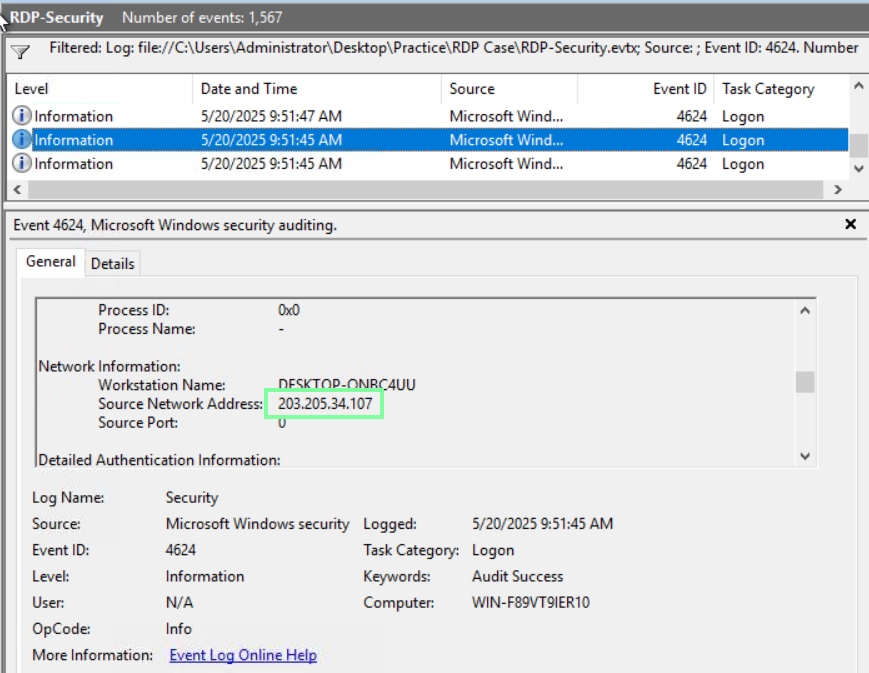Switch to the Details tab
This screenshot has height=673, width=869.
point(113,263)
